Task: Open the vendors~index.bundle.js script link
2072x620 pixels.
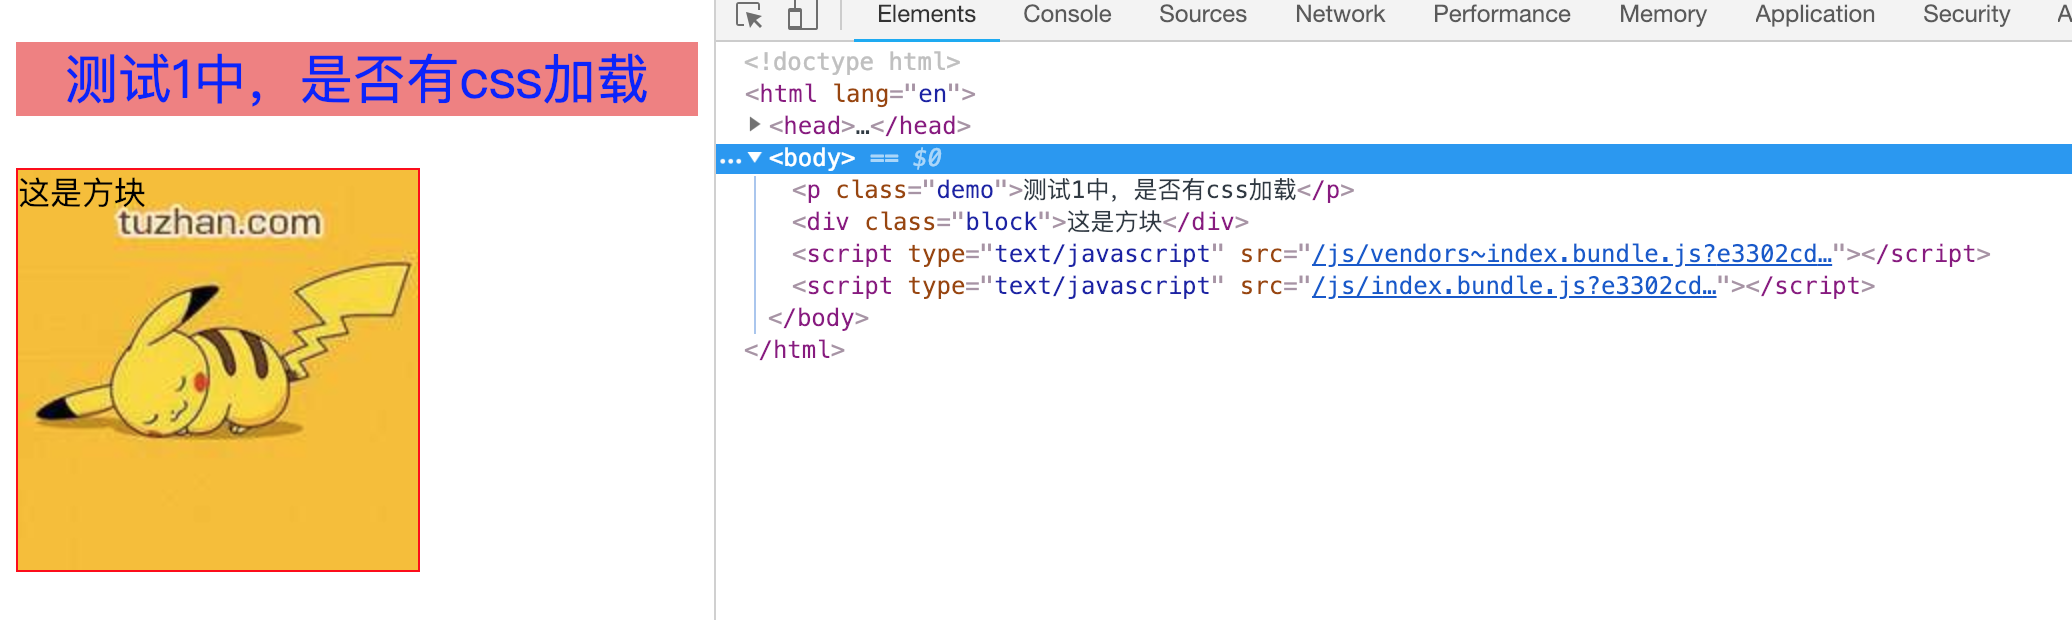Action: 1572,254
